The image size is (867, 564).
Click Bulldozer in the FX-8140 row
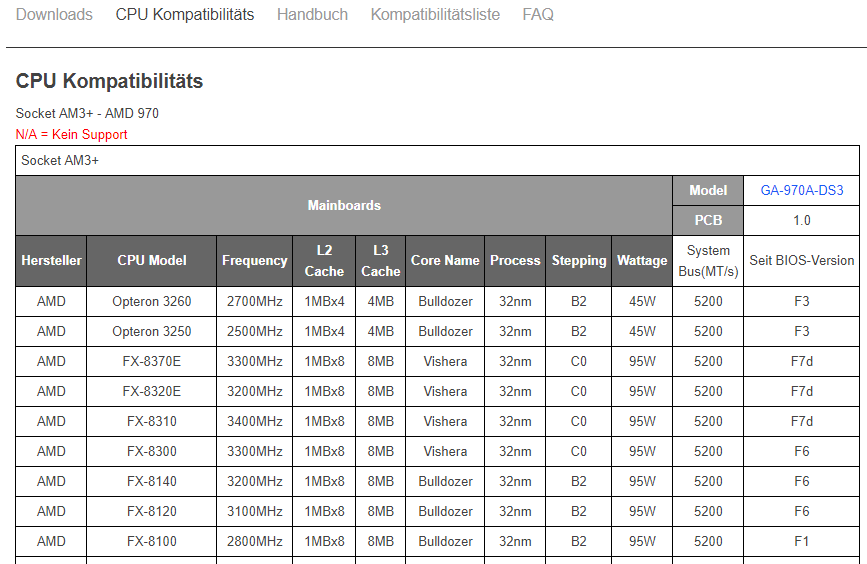tap(445, 481)
